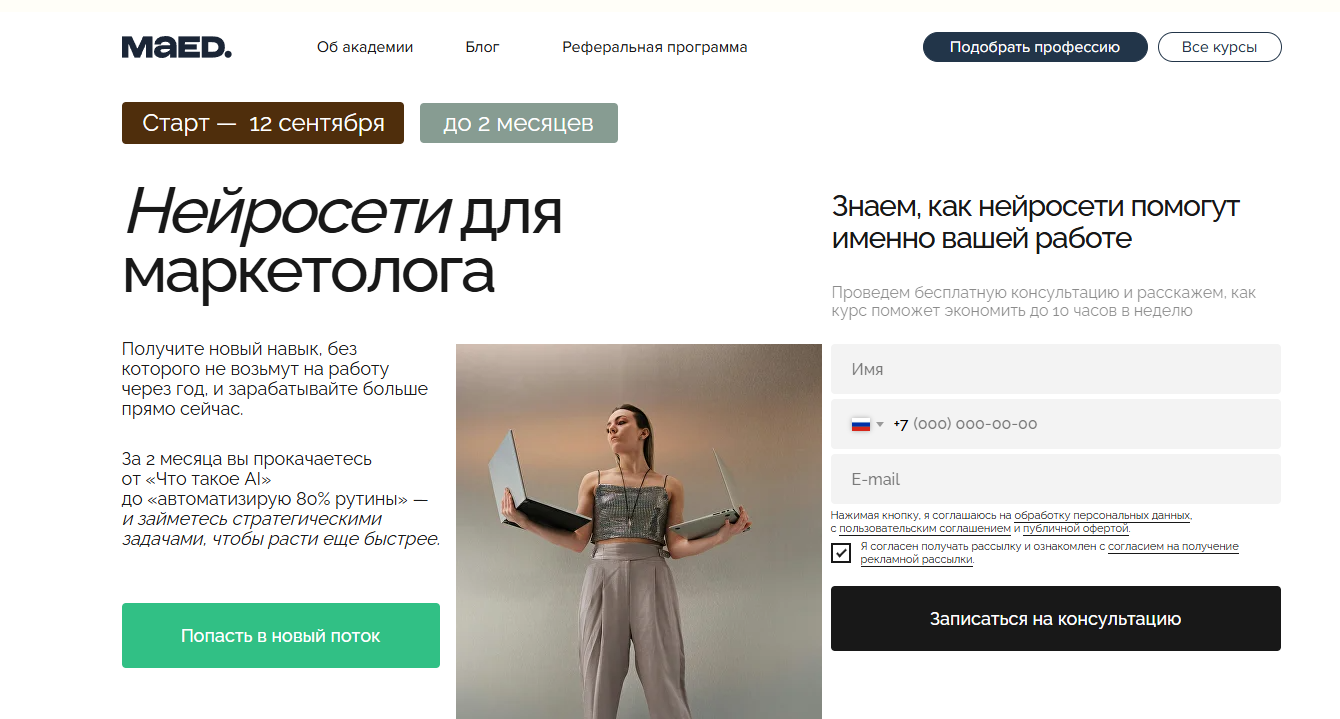Focus the phone number field

tap(1056, 424)
